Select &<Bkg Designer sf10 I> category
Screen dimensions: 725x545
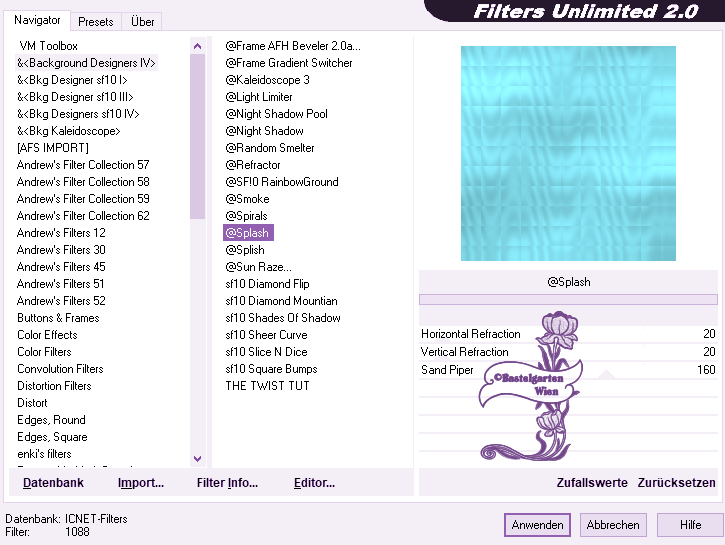(72, 80)
